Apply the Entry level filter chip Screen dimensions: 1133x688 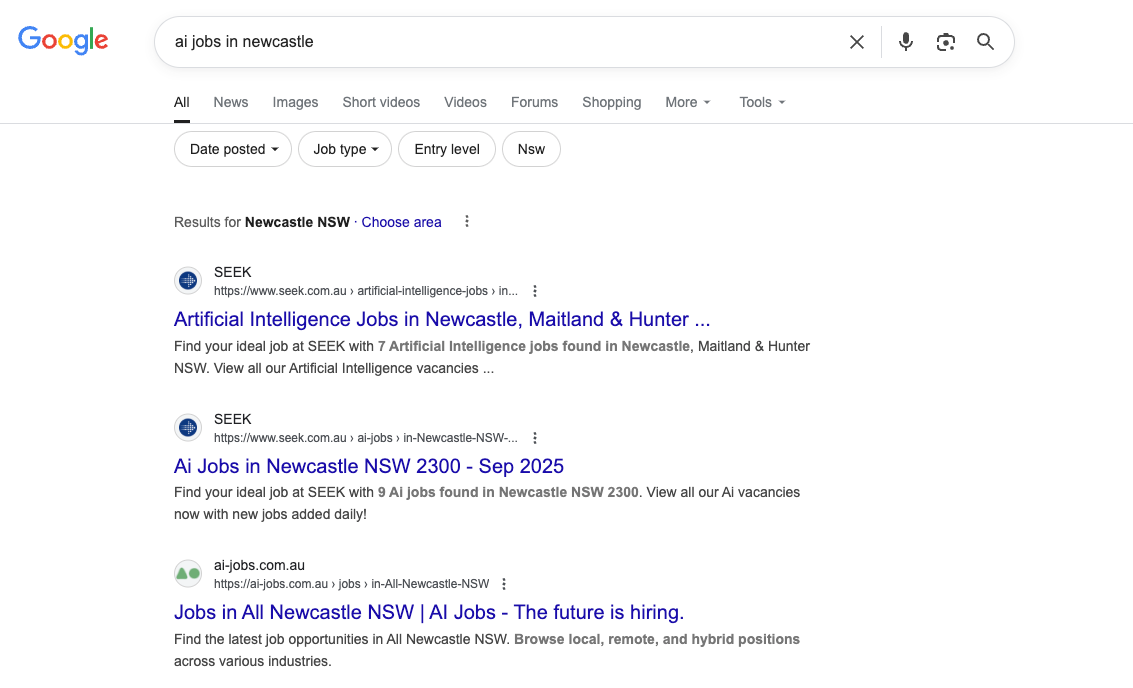coord(447,149)
